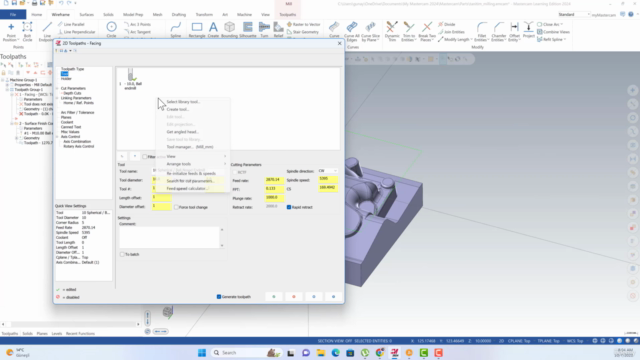Screen dimensions: 640x360
Task: Click Stair Geometry
Action: (x=303, y=32)
